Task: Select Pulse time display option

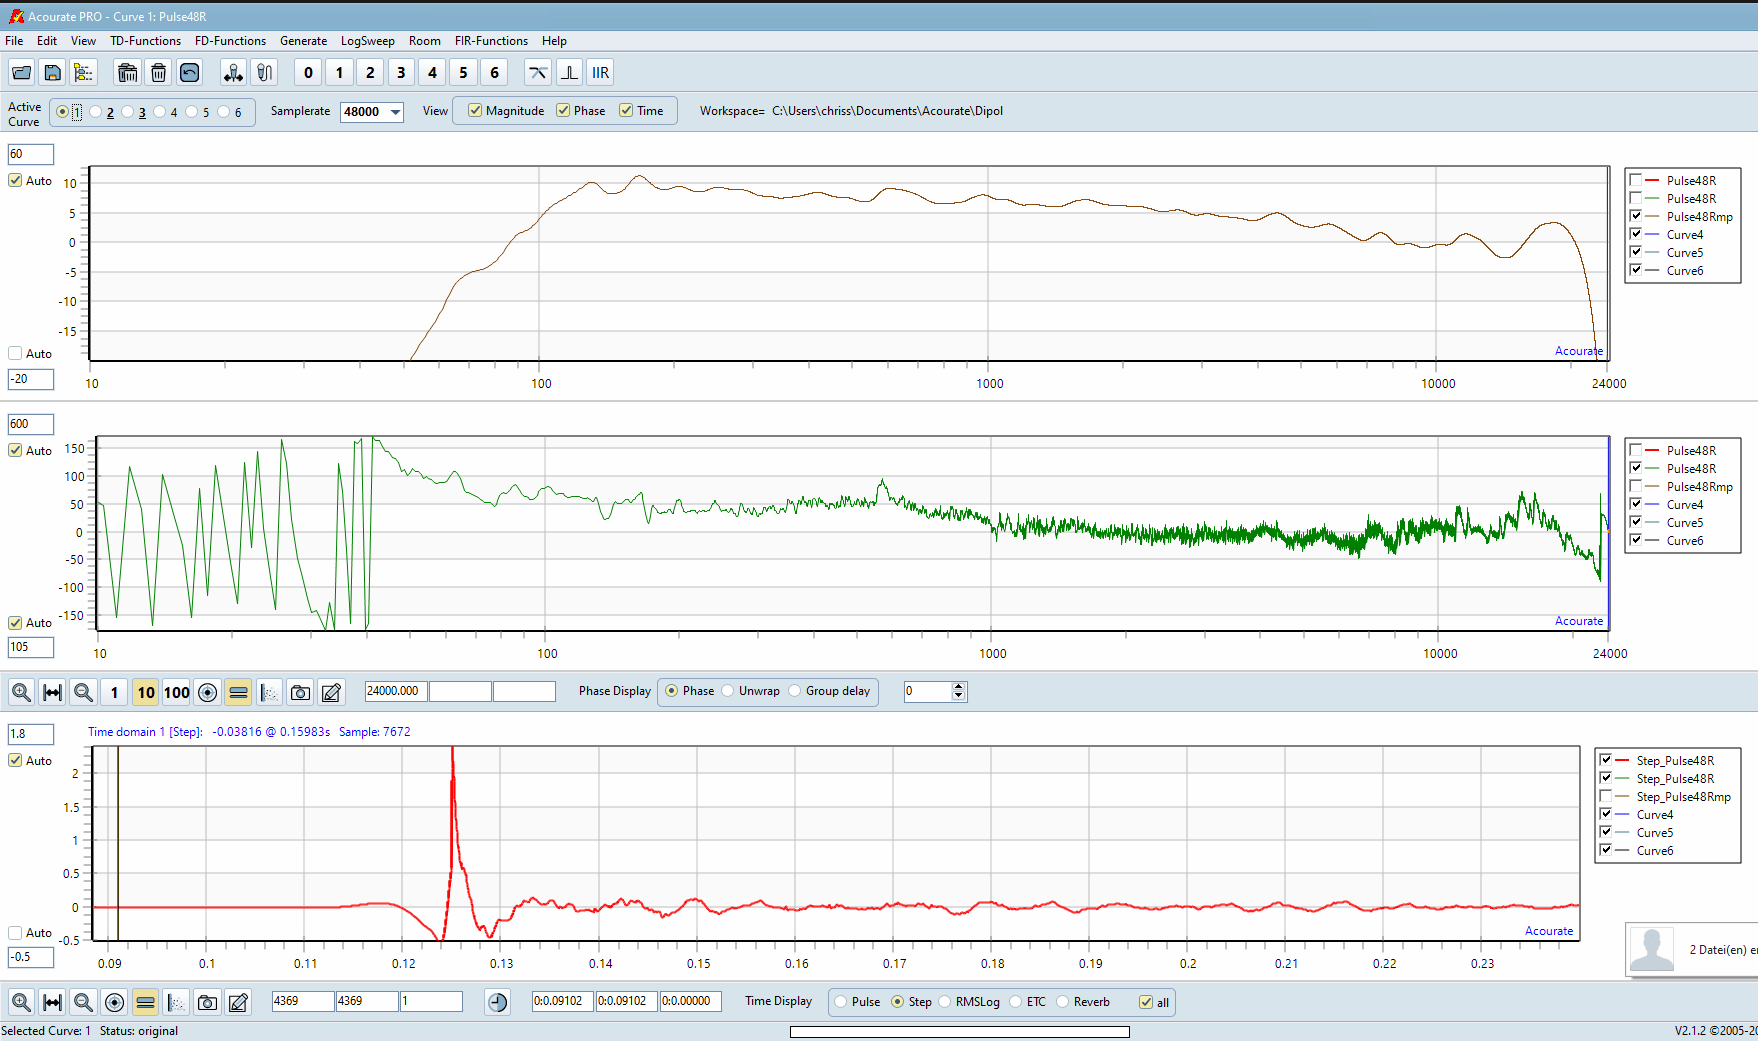Action: tap(841, 1002)
